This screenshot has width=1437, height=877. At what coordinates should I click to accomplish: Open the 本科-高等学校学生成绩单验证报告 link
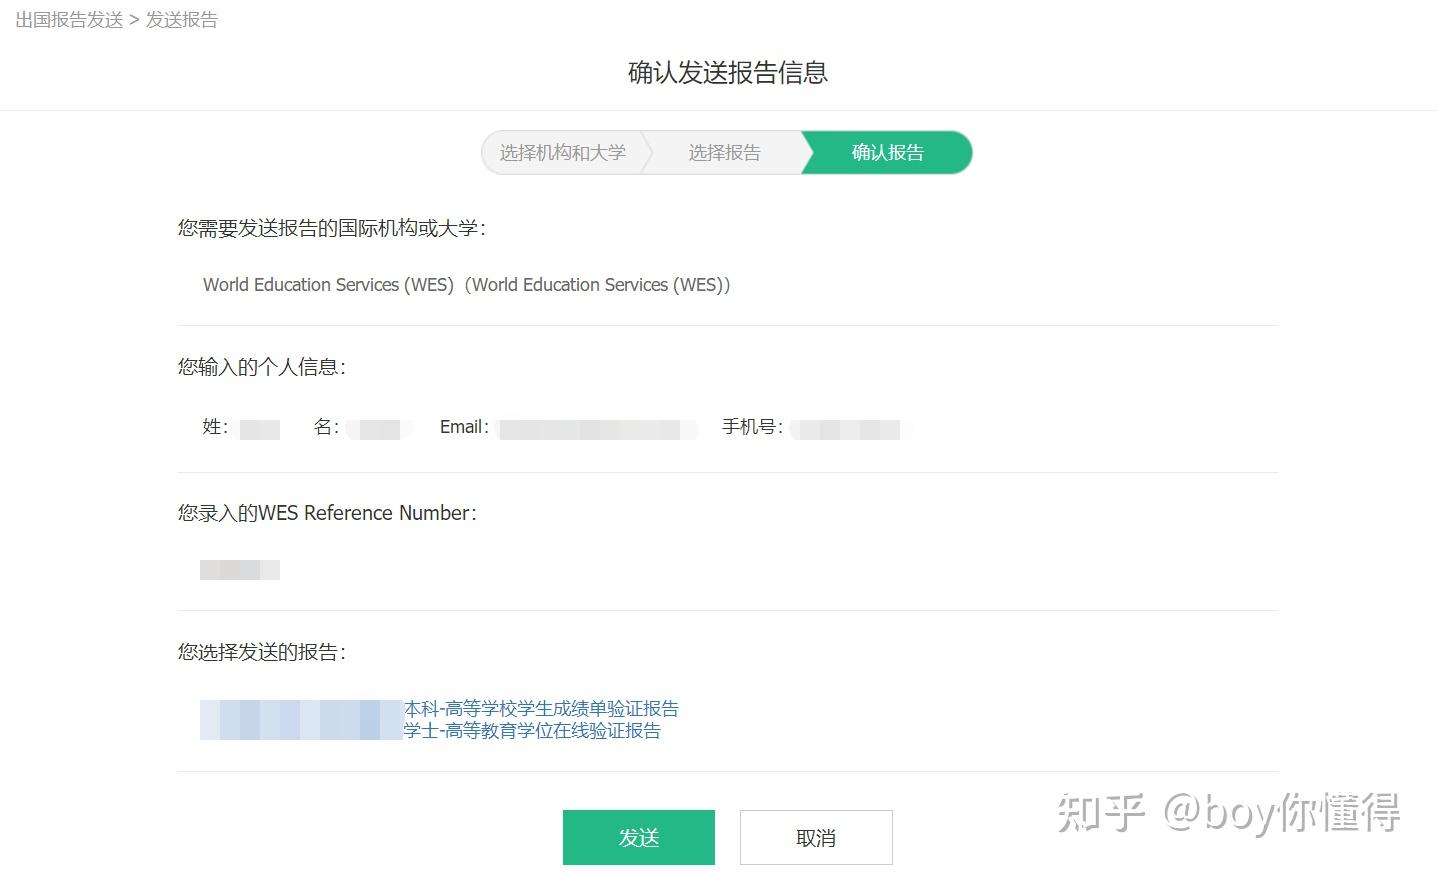[x=541, y=708]
